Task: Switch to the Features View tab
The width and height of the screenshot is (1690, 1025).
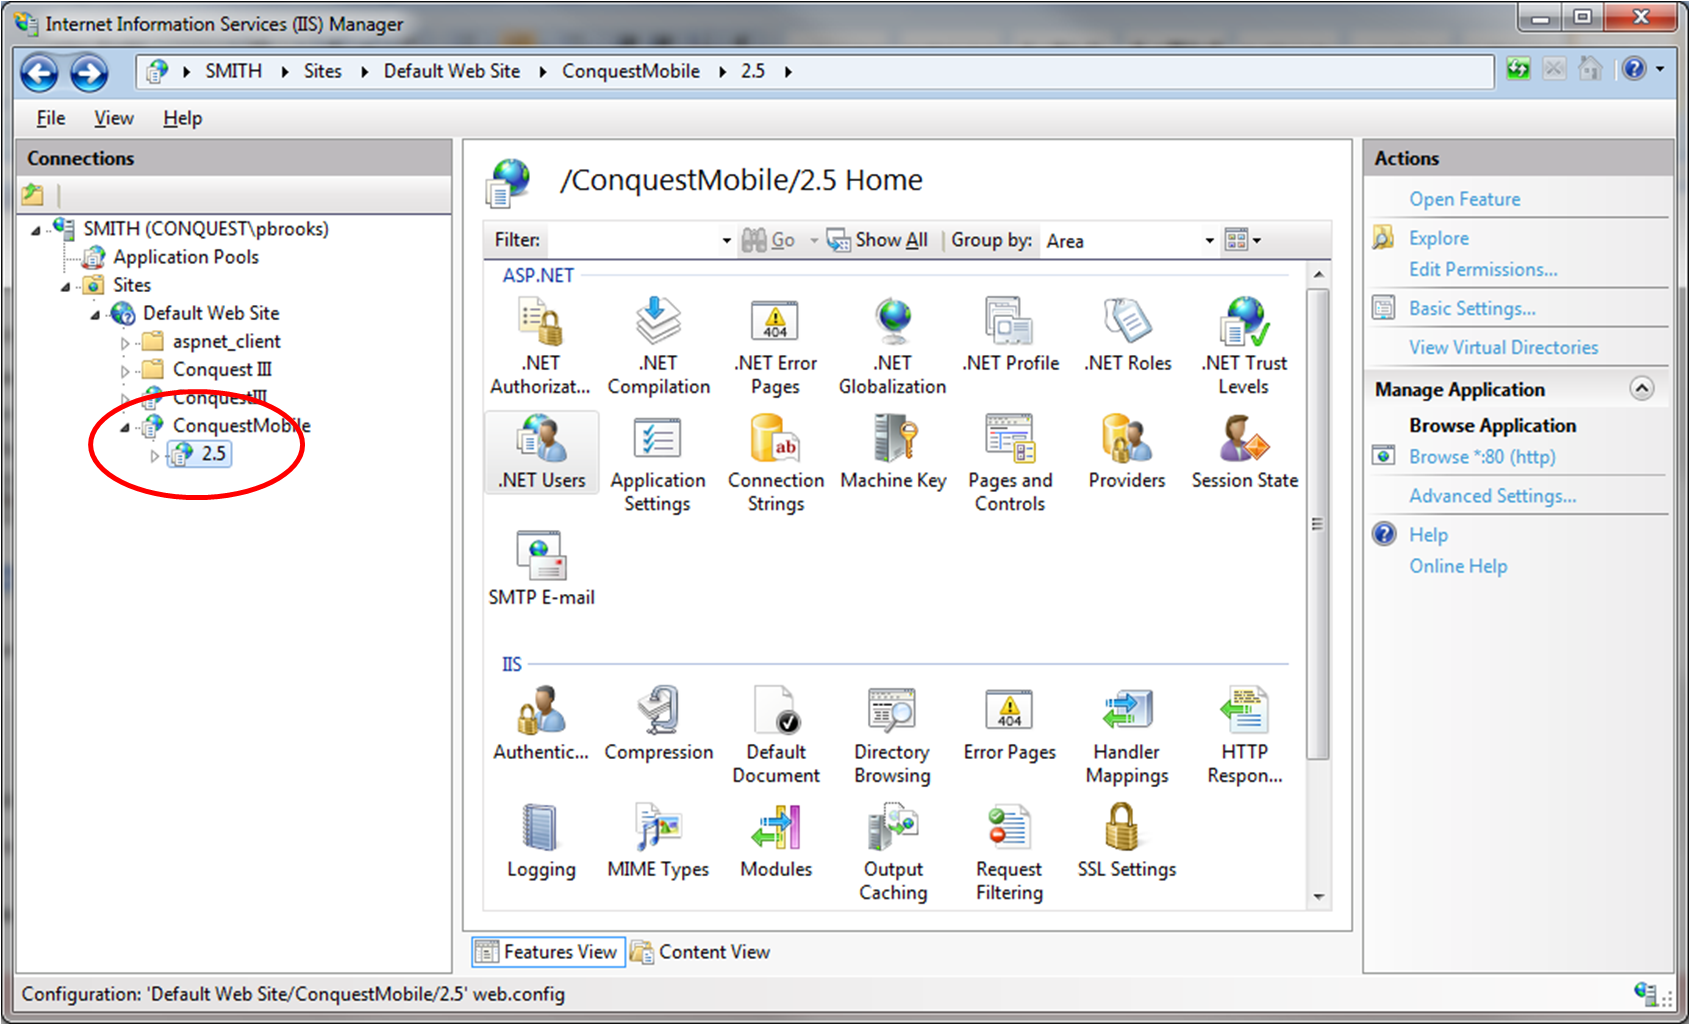Action: [x=548, y=952]
